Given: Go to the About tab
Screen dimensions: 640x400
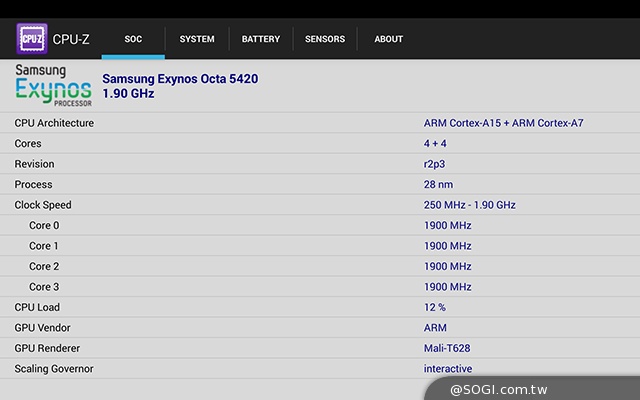Looking at the screenshot, I should pos(388,39).
